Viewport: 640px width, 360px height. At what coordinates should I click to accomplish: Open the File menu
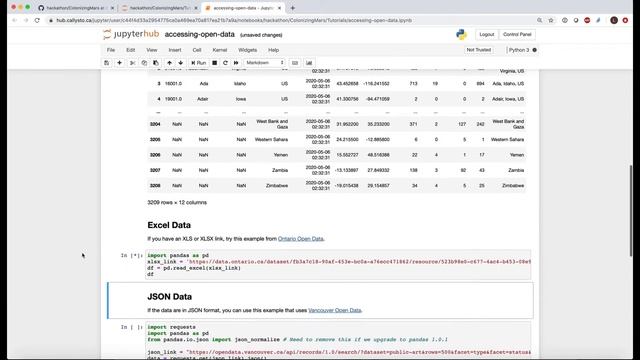pos(111,50)
